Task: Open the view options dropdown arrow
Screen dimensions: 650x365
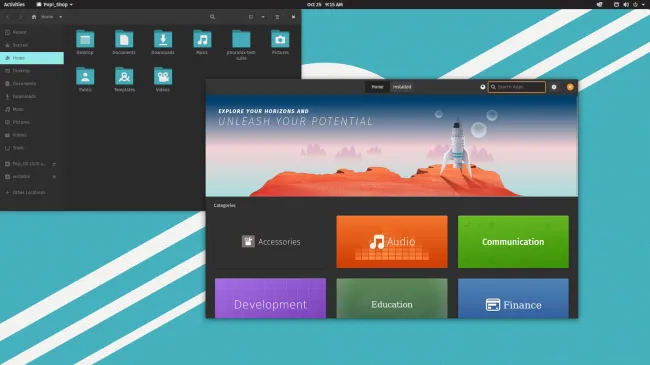Action: [x=263, y=17]
